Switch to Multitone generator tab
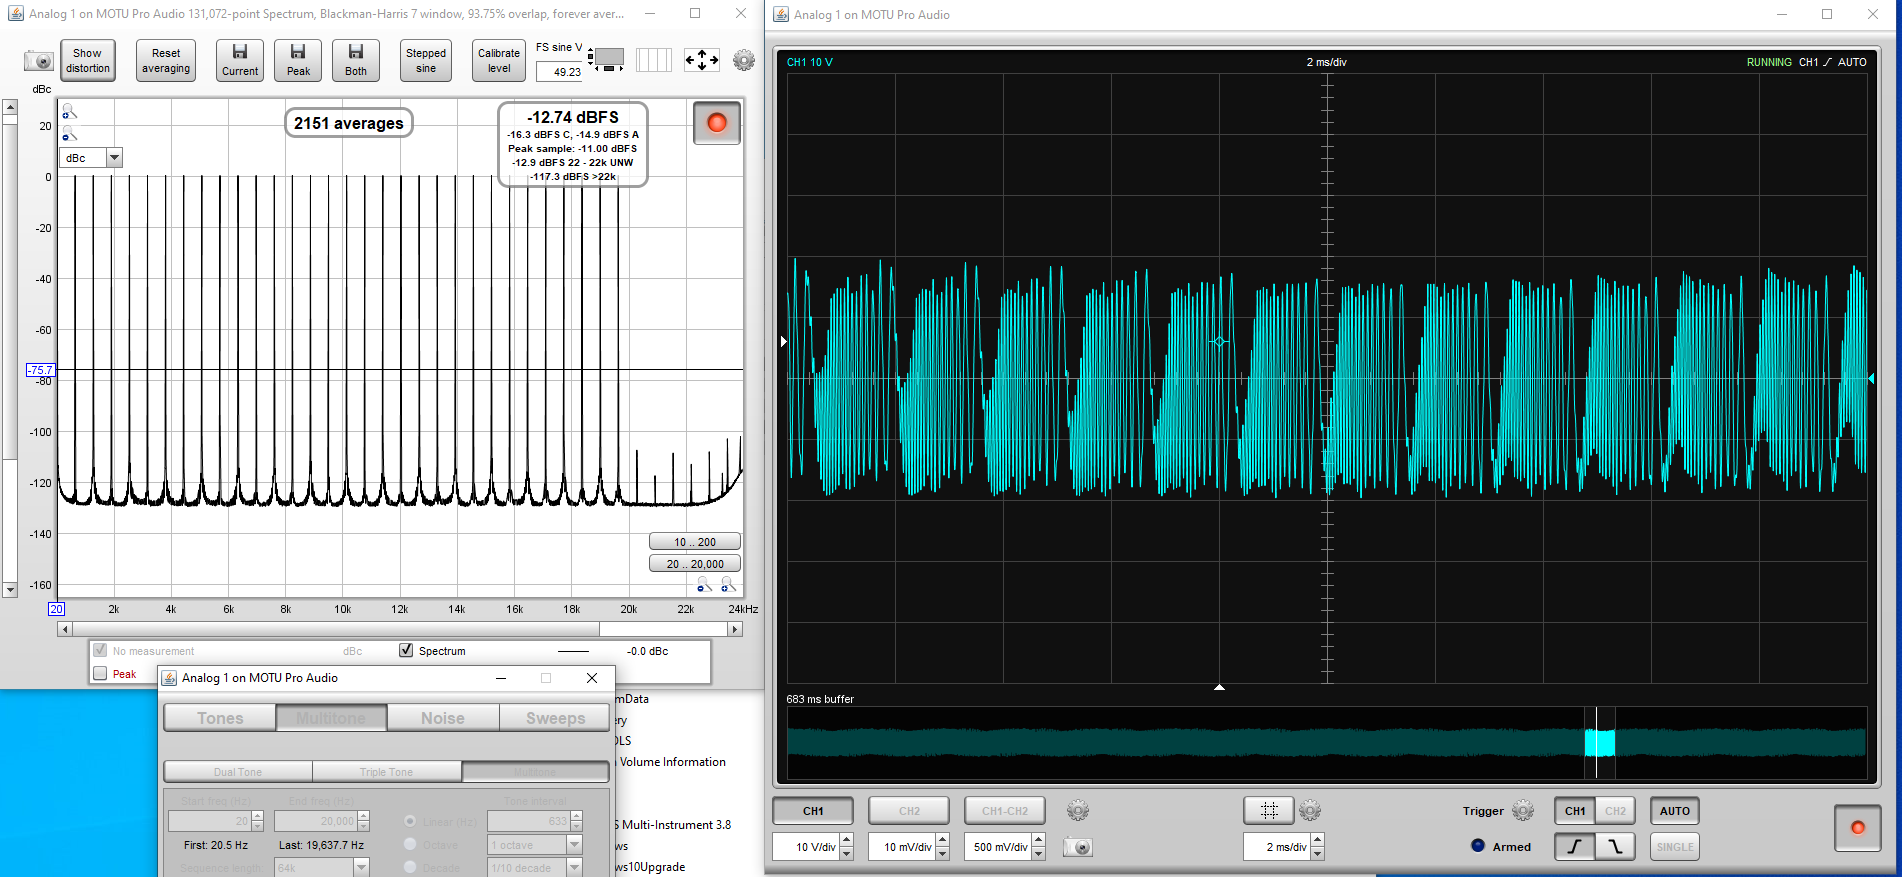The width and height of the screenshot is (1902, 877). [x=331, y=718]
